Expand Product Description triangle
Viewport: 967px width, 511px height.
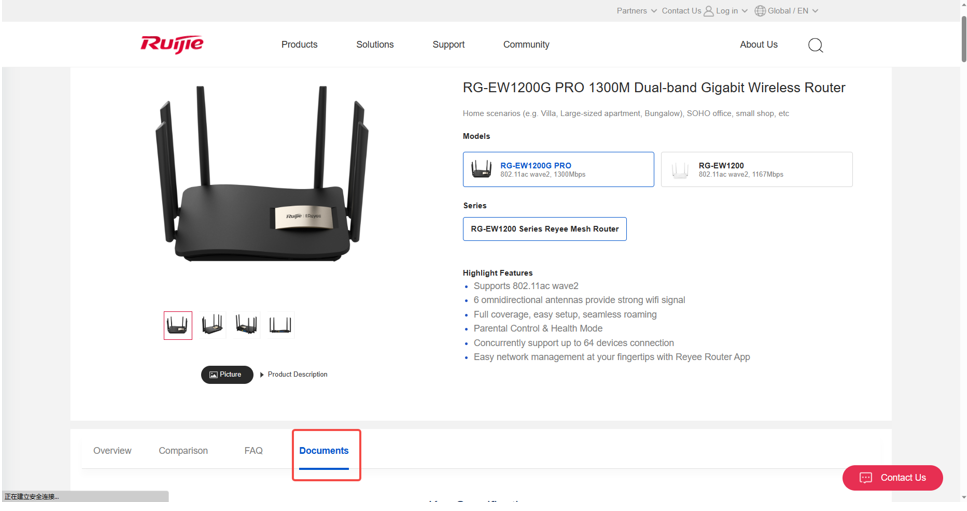click(x=262, y=375)
